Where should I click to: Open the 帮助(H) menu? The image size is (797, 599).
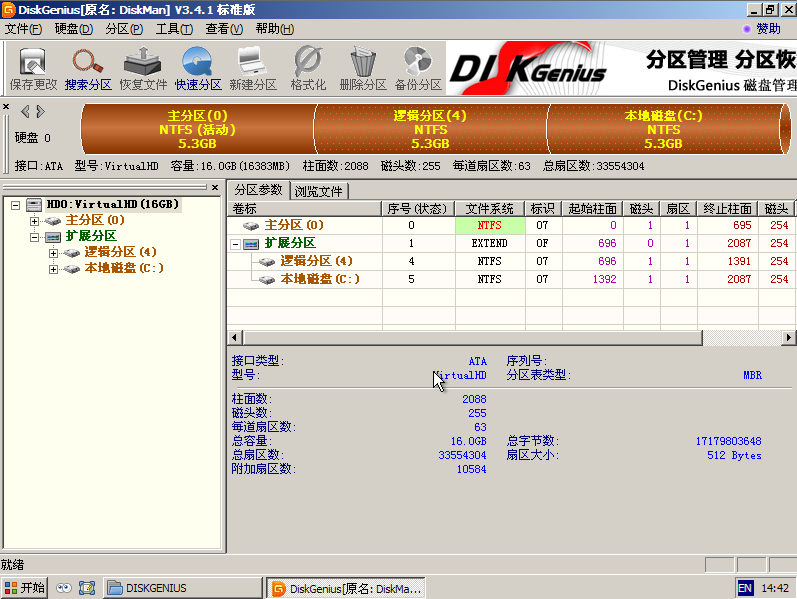click(x=274, y=29)
